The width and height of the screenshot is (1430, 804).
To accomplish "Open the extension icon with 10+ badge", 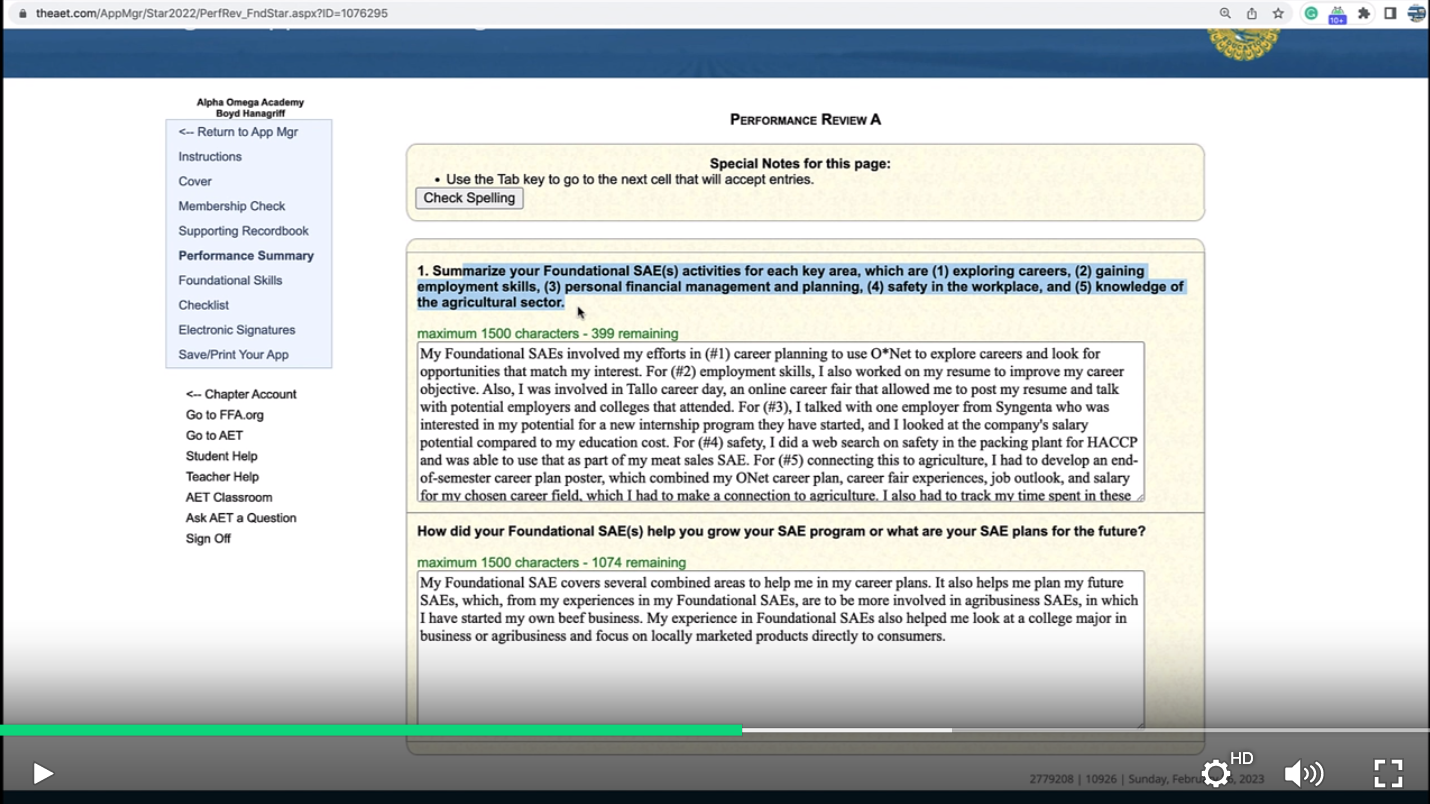I will 1337,14.
